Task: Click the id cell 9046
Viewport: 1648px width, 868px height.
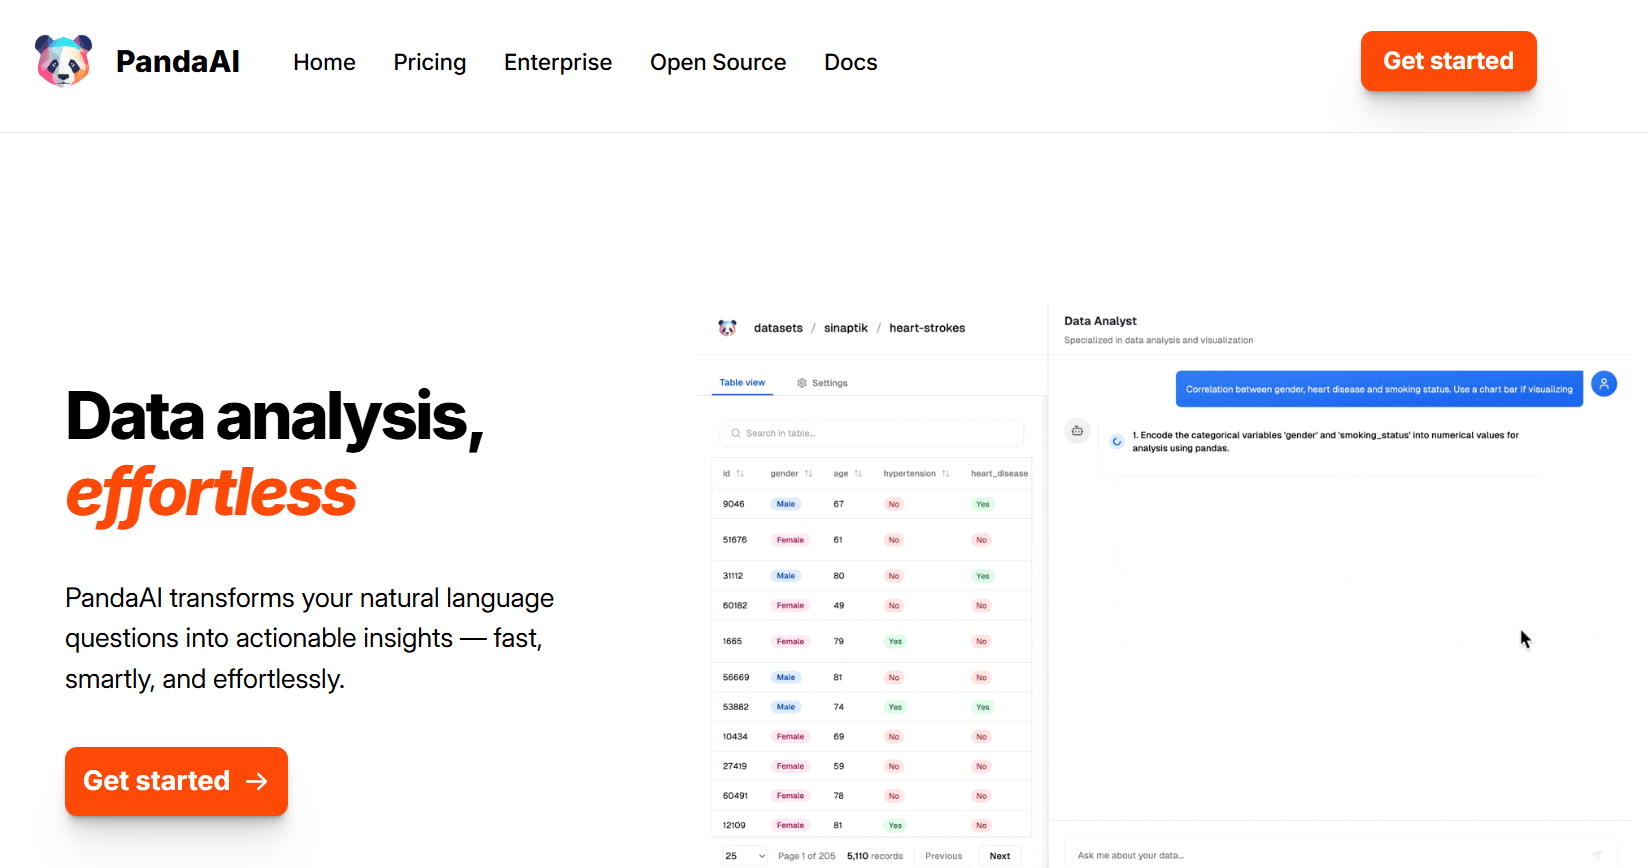Action: point(734,504)
